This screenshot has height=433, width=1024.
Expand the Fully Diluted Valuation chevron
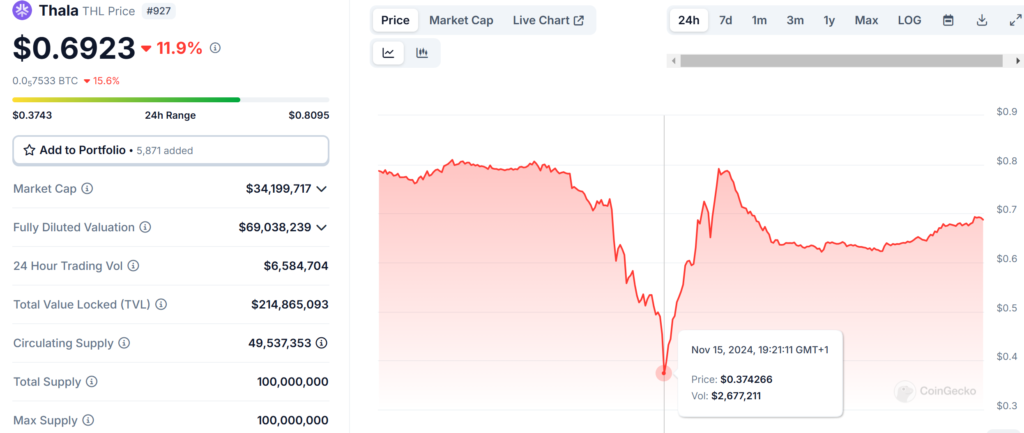(321, 227)
